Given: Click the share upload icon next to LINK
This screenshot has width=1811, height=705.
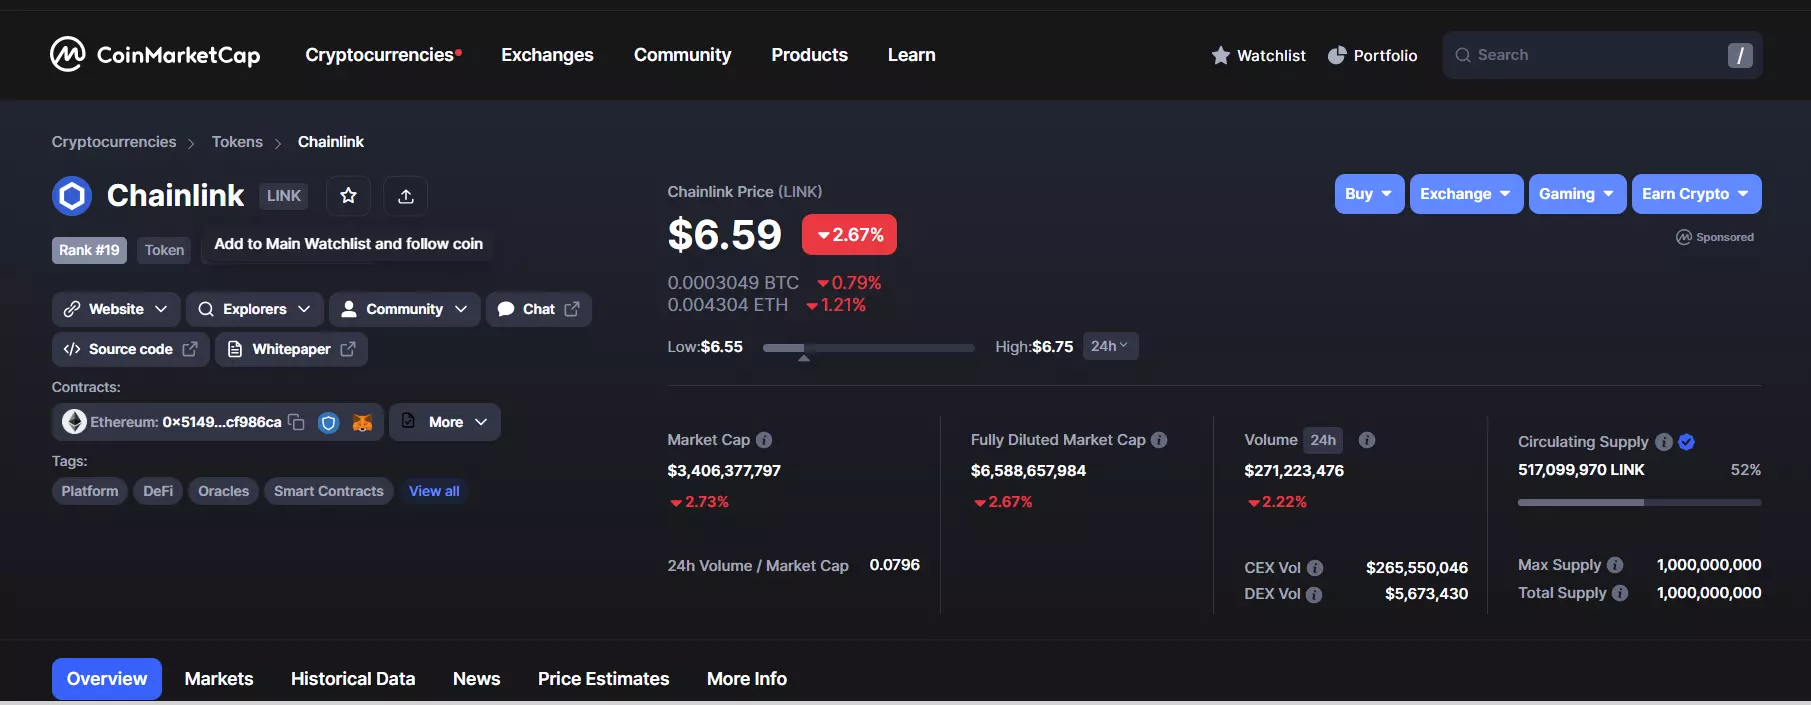Looking at the screenshot, I should coord(406,196).
